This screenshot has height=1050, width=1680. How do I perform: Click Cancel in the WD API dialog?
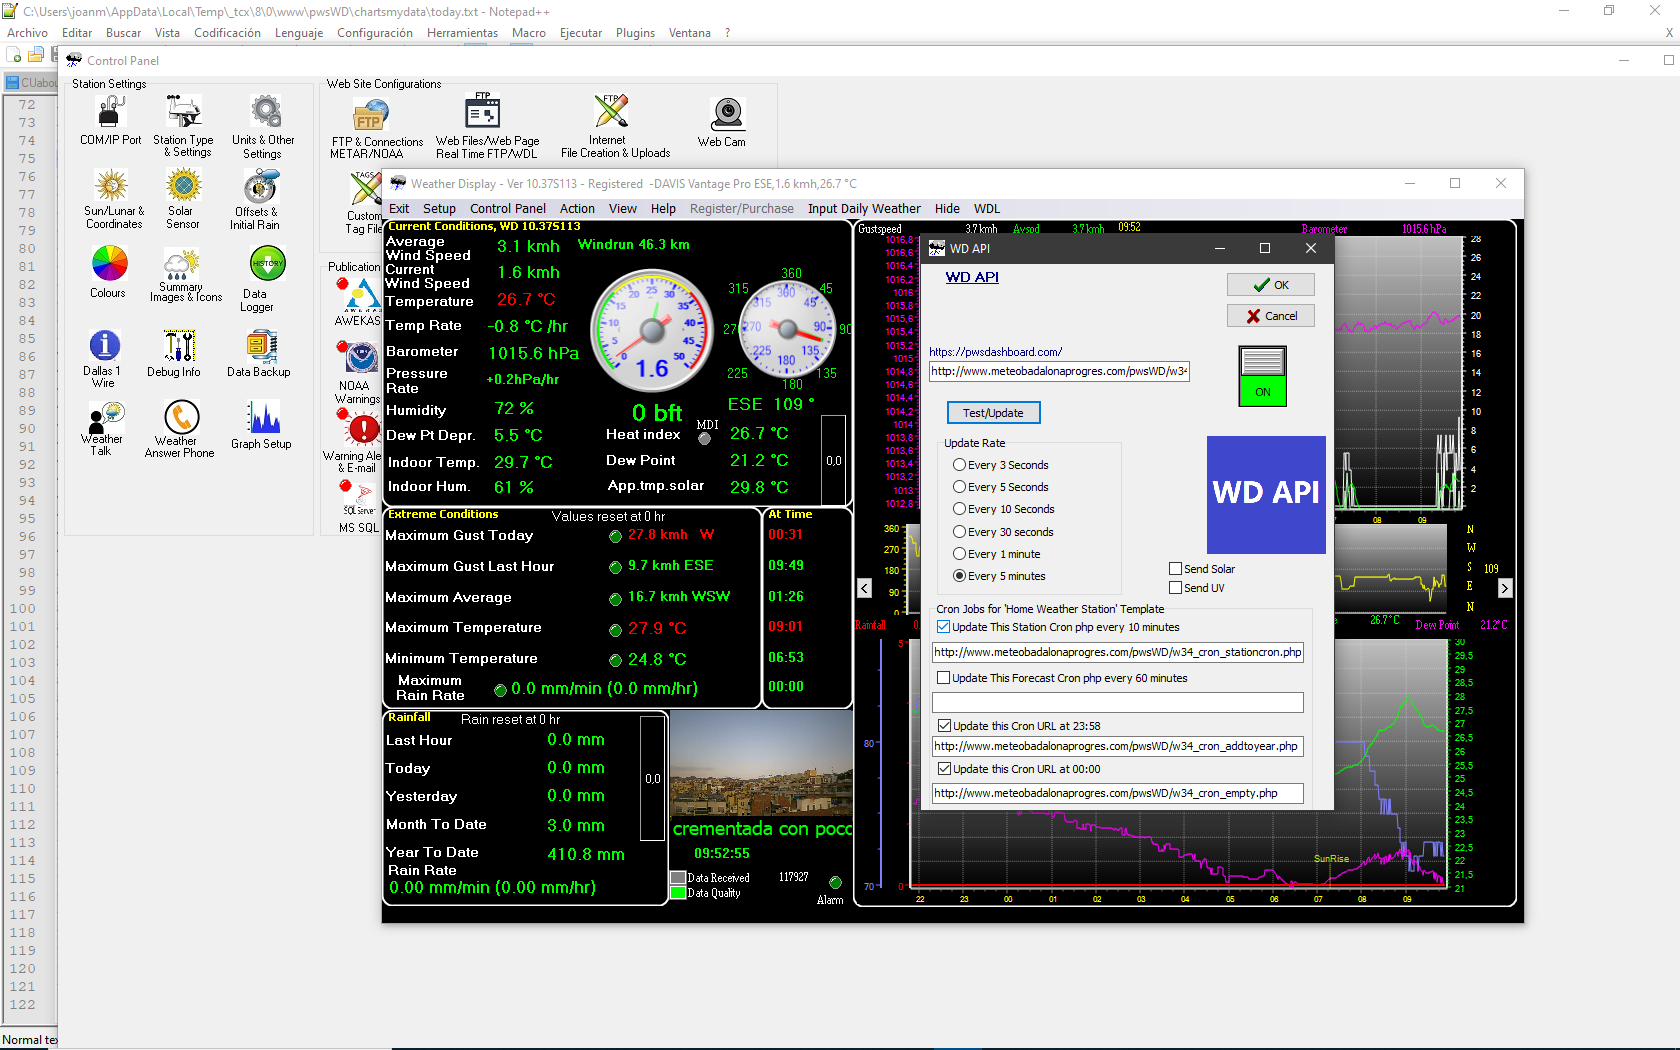click(1271, 316)
